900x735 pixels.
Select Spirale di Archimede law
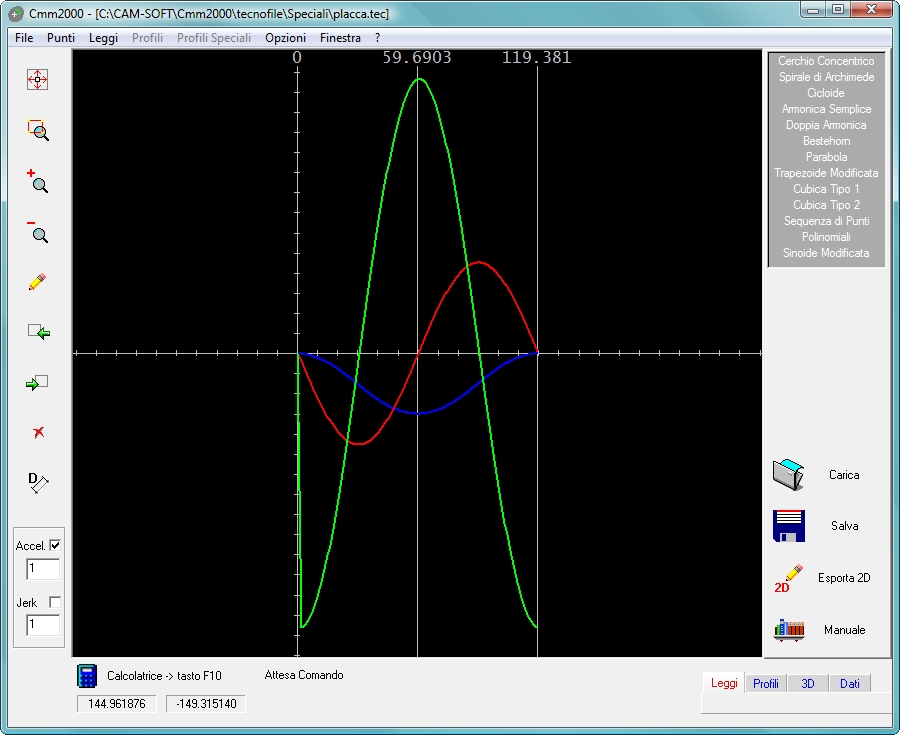tap(826, 77)
